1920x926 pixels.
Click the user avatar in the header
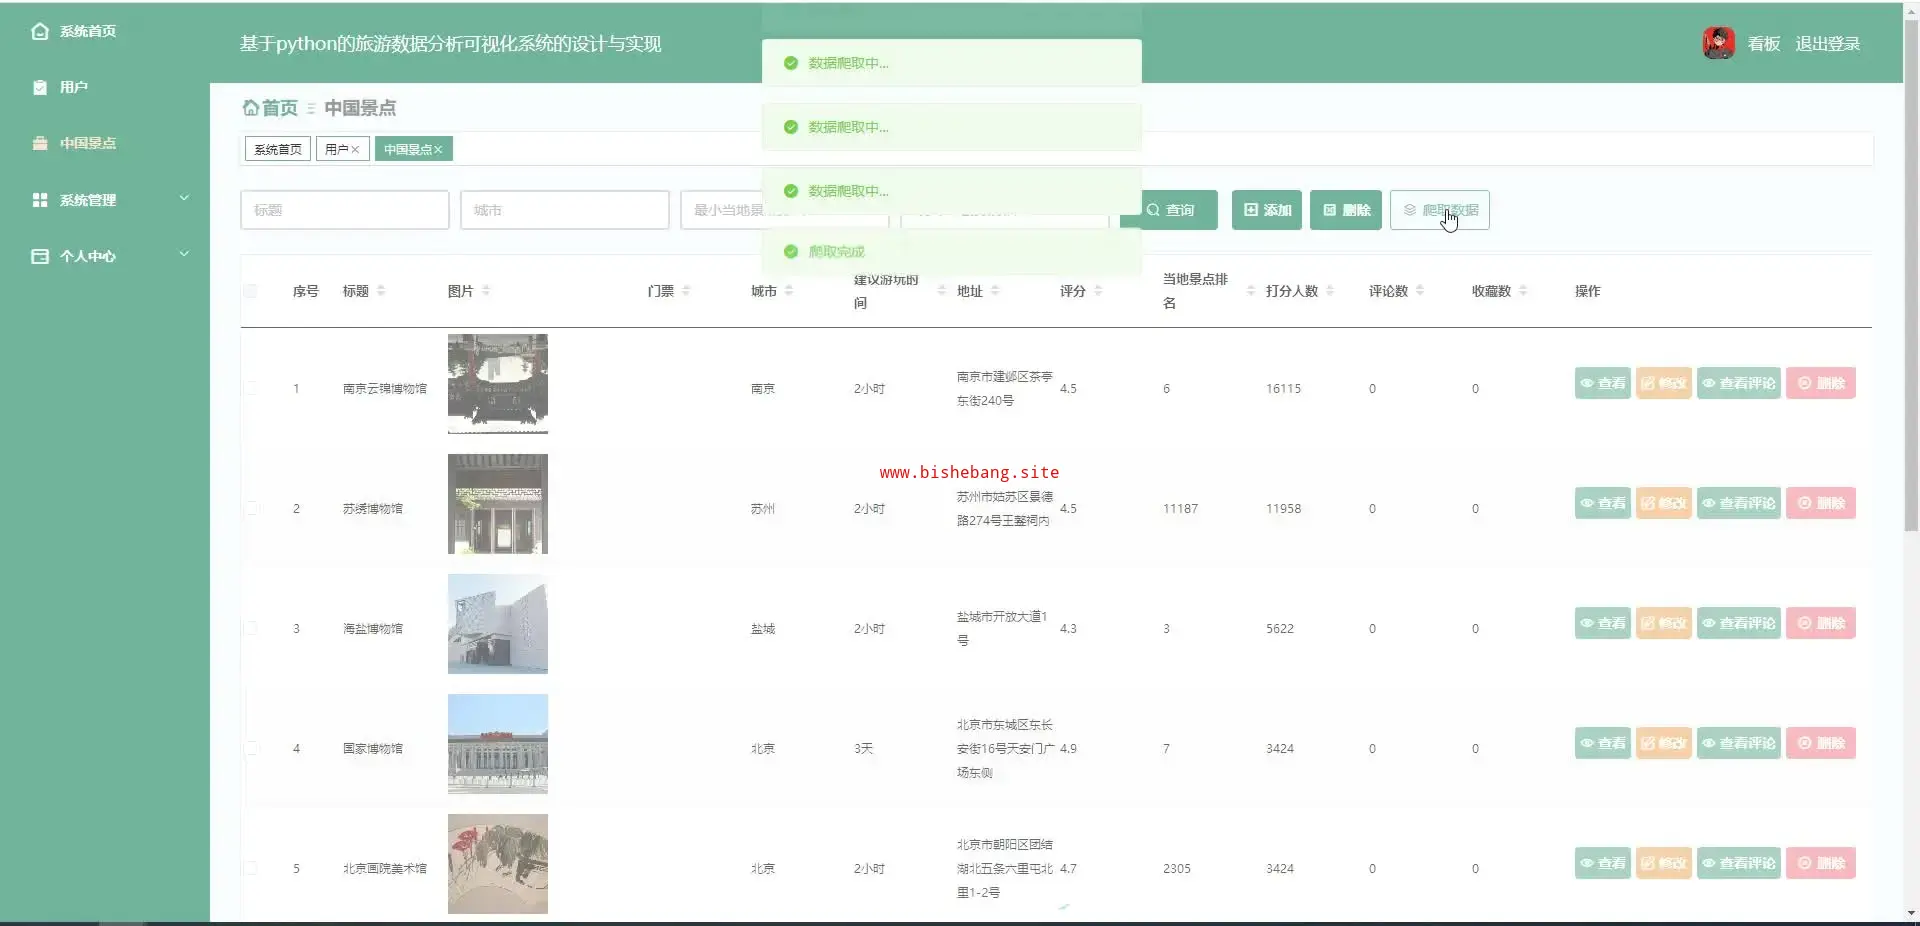click(1718, 43)
